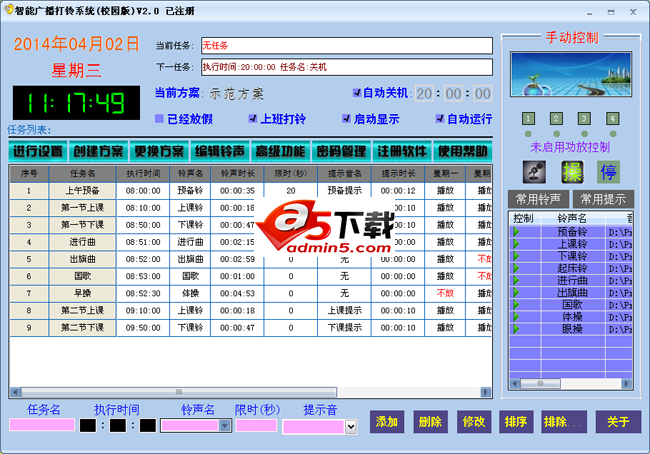Open 高级功能 advanced functions

coord(280,151)
